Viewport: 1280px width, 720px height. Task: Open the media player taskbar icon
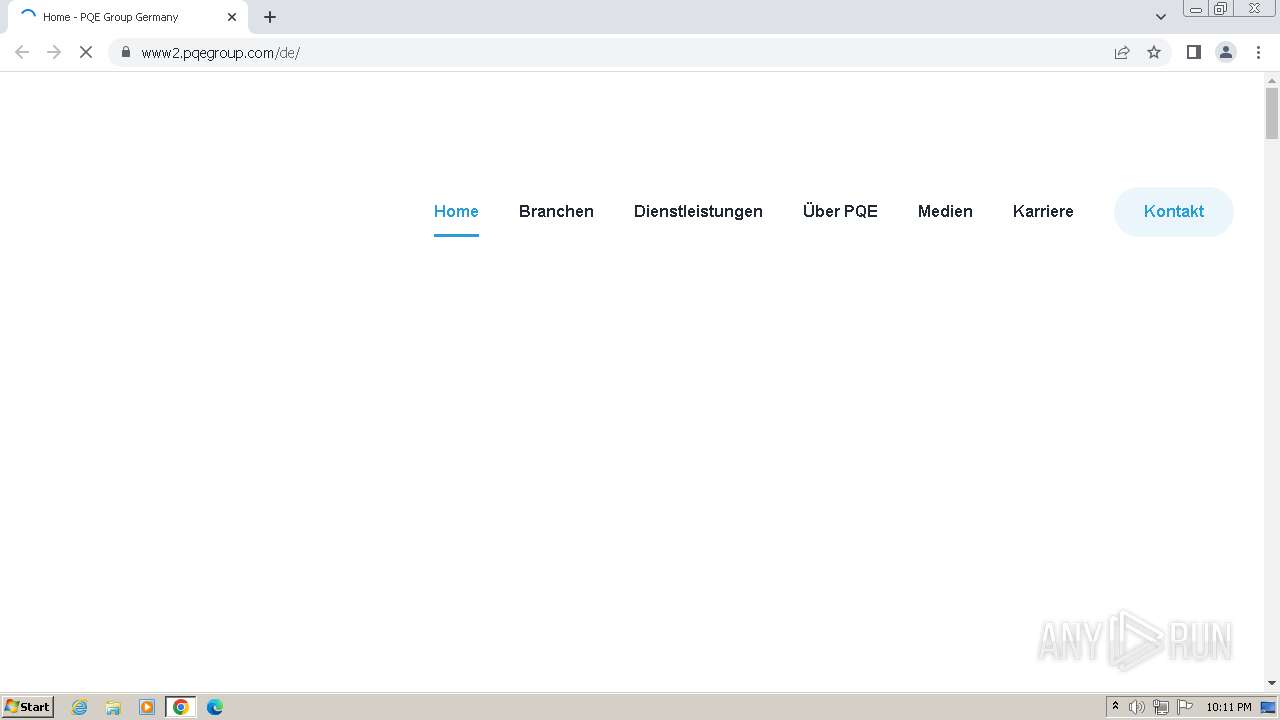click(147, 707)
